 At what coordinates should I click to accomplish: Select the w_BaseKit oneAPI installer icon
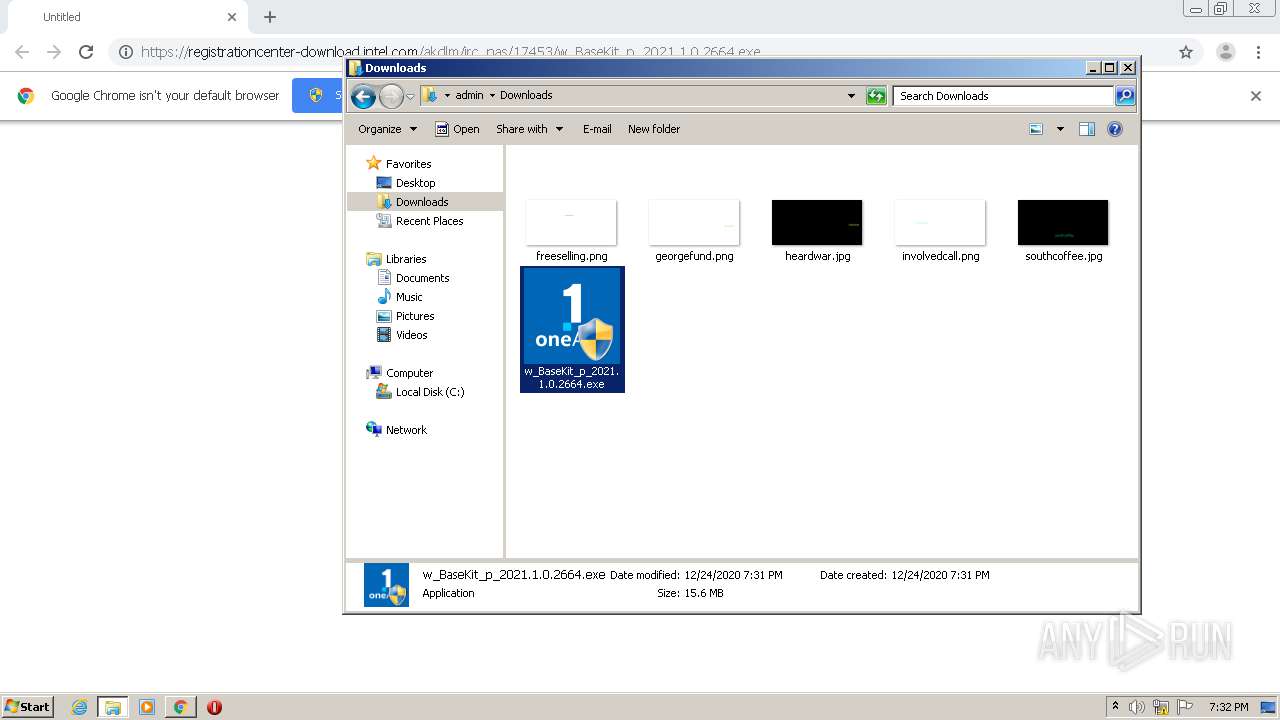tap(572, 316)
